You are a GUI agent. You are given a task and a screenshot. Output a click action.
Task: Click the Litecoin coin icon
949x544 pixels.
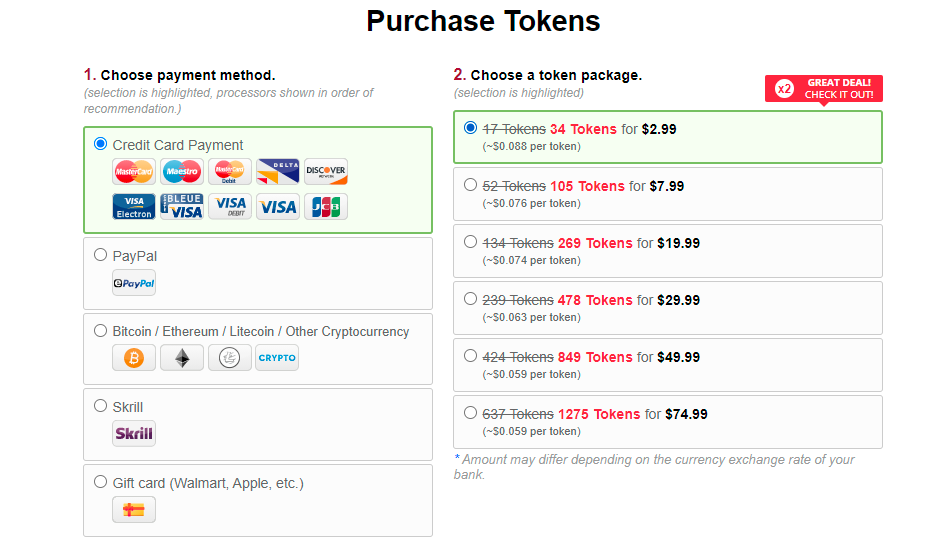pos(230,358)
